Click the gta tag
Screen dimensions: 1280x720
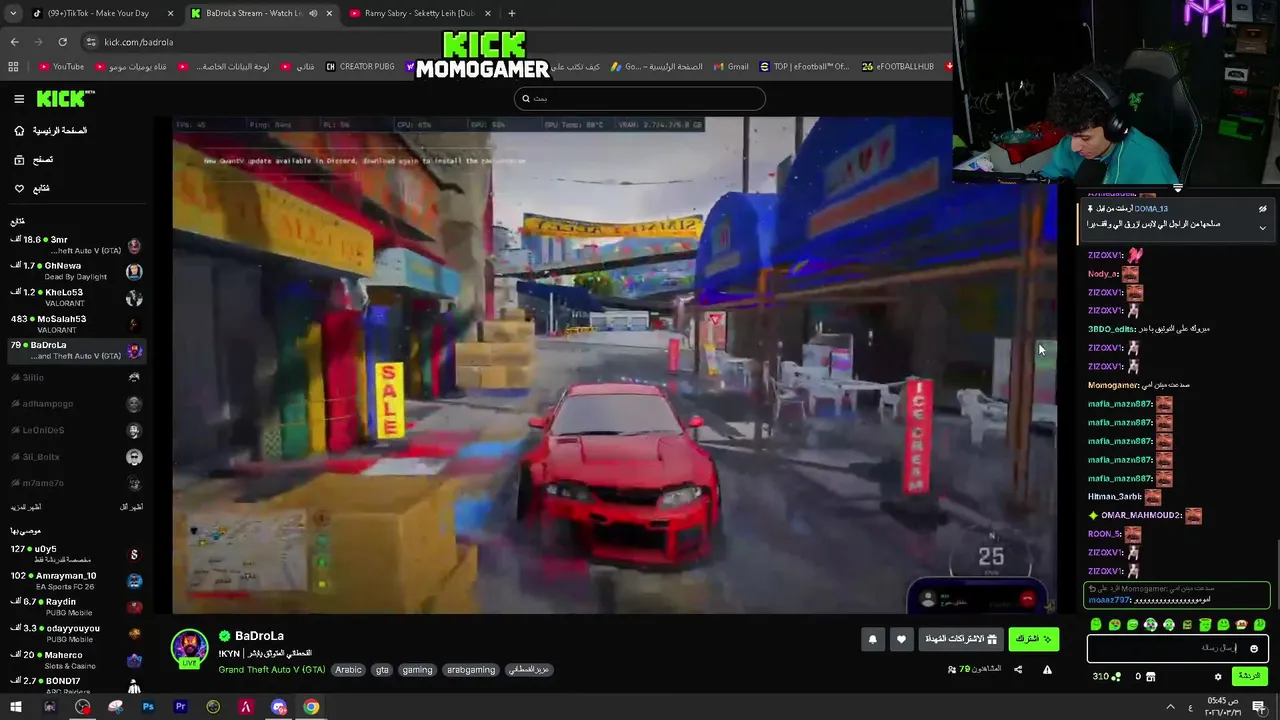pyautogui.click(x=382, y=670)
